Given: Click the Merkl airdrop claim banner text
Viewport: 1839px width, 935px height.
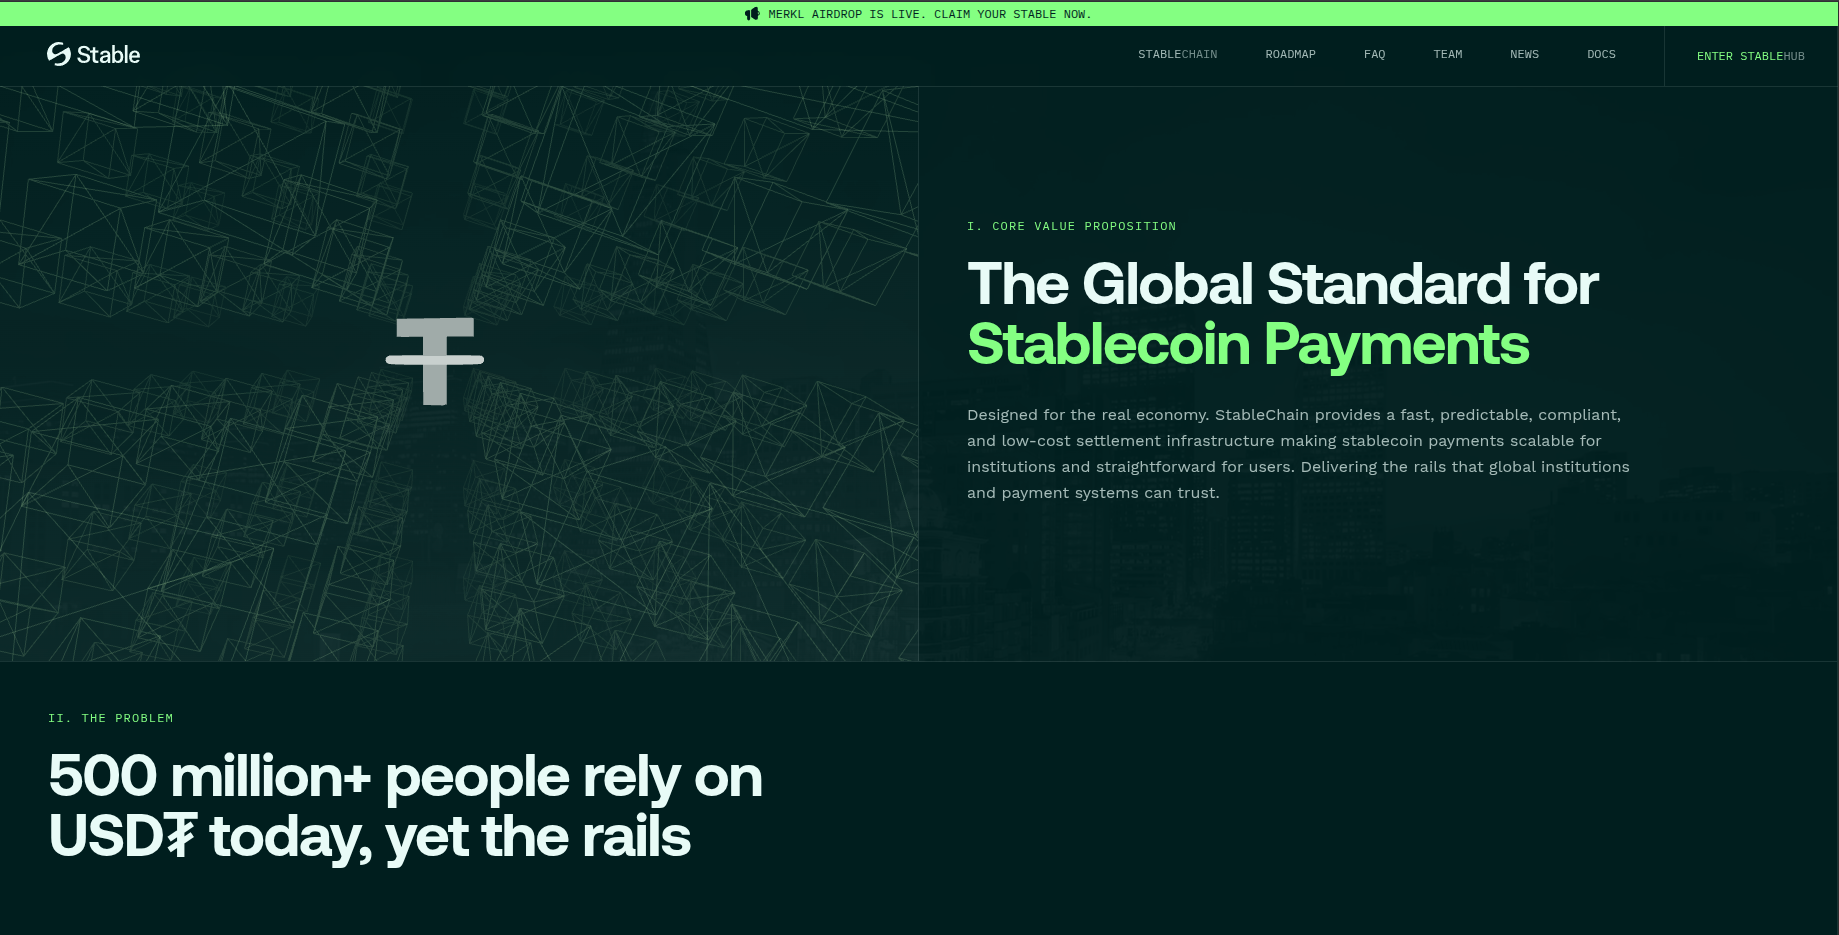Looking at the screenshot, I should pyautogui.click(x=930, y=14).
